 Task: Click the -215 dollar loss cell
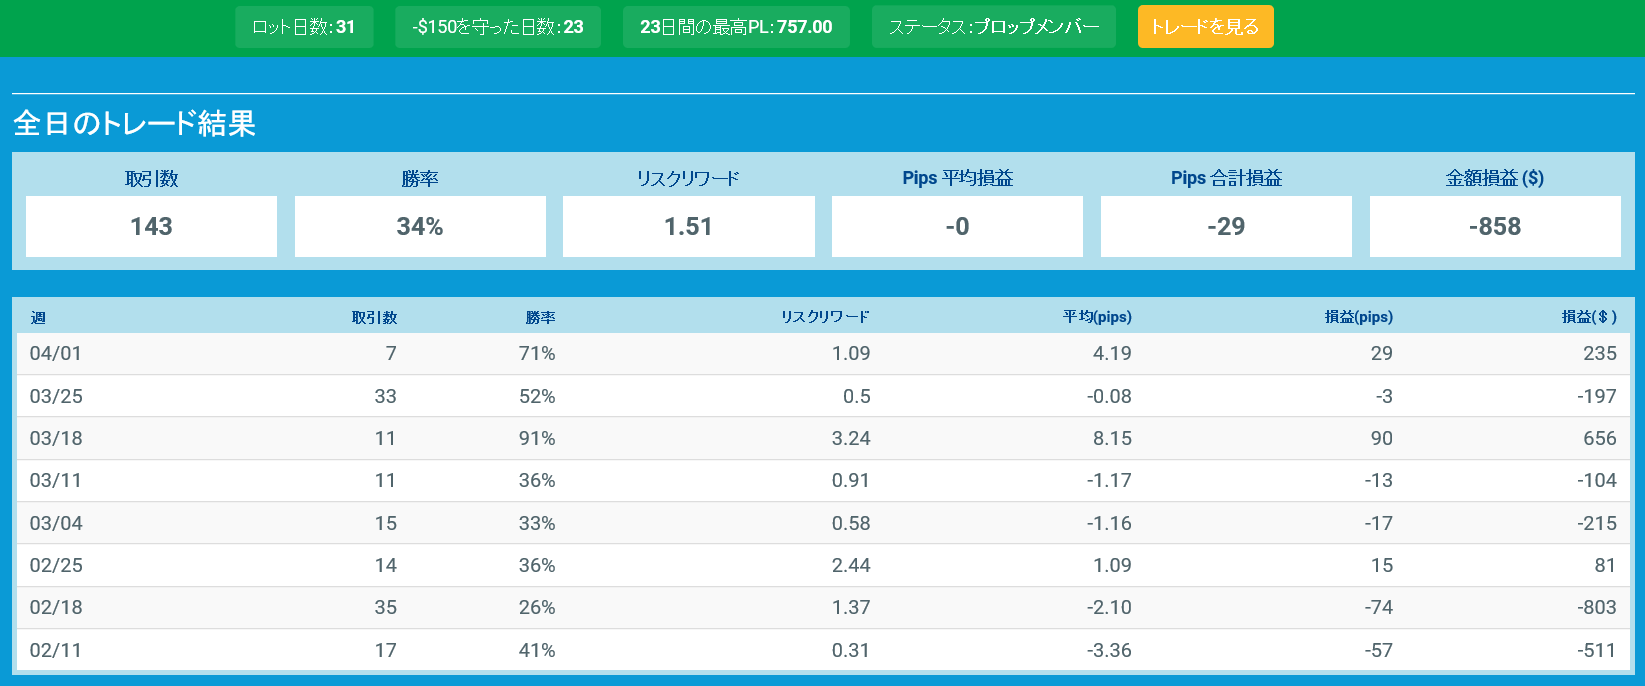[1597, 523]
